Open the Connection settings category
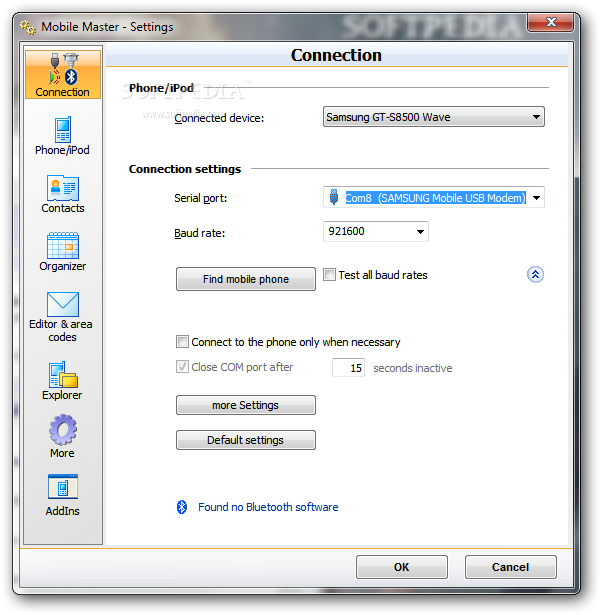601x615 pixels. pos(63,74)
